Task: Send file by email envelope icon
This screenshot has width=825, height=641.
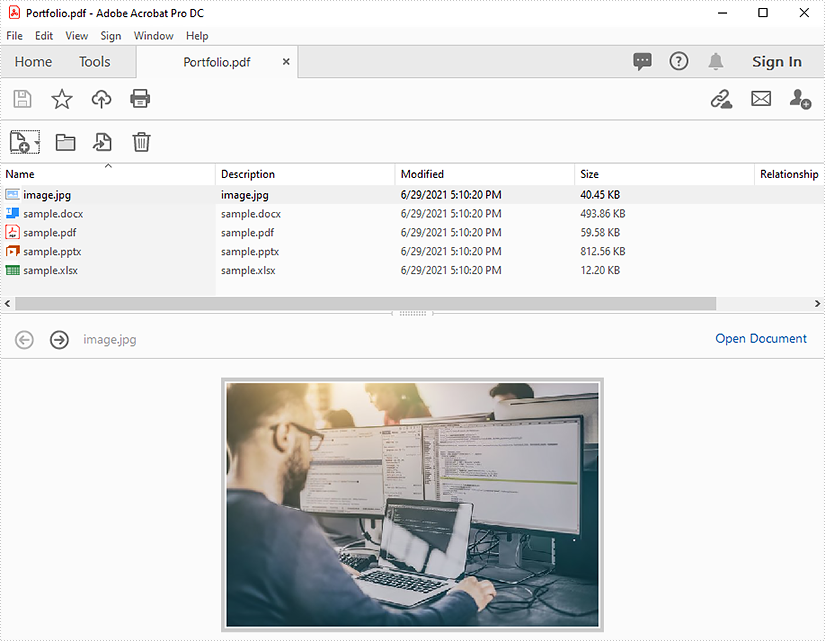Action: [761, 99]
